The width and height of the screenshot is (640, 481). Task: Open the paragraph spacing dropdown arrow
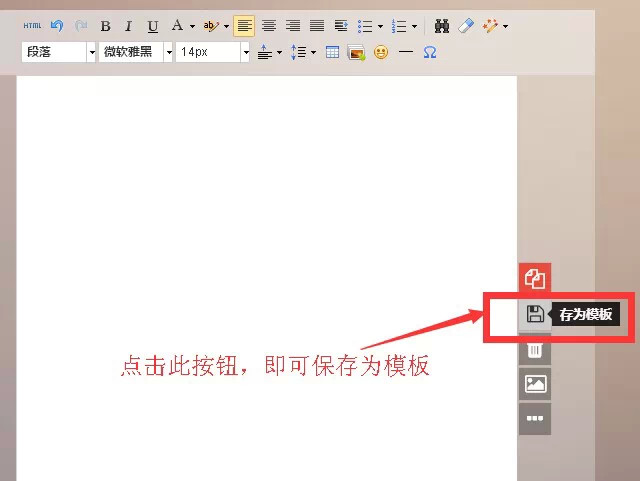click(280, 53)
